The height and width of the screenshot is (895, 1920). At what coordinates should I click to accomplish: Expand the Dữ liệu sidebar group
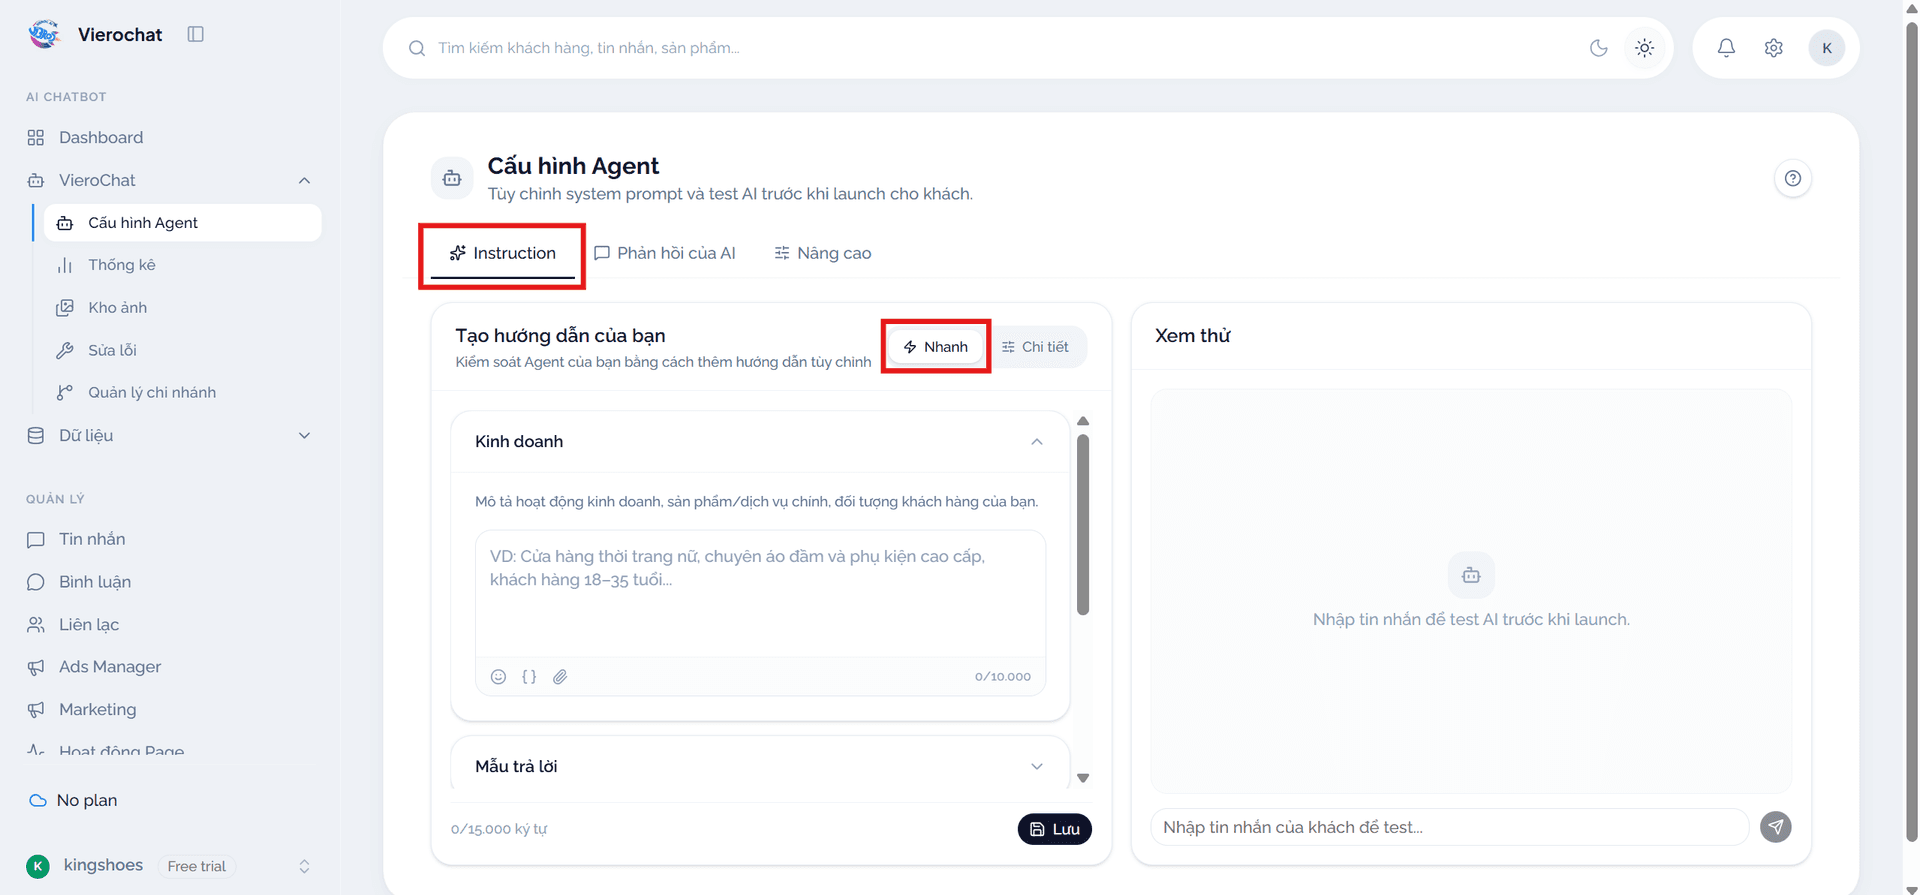coord(170,435)
